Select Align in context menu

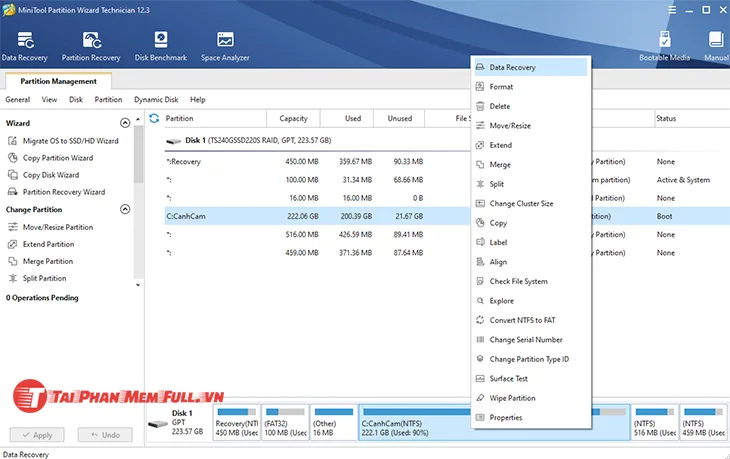click(x=531, y=262)
